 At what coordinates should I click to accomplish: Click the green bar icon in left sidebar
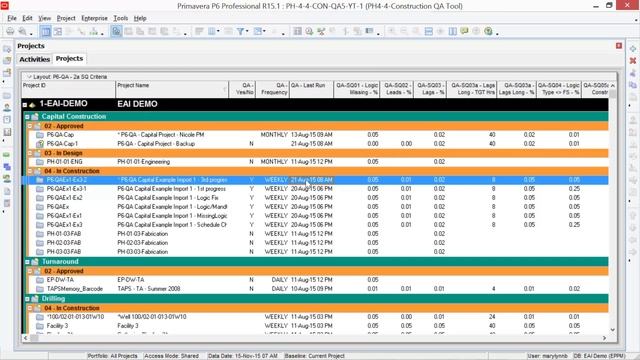(7, 155)
